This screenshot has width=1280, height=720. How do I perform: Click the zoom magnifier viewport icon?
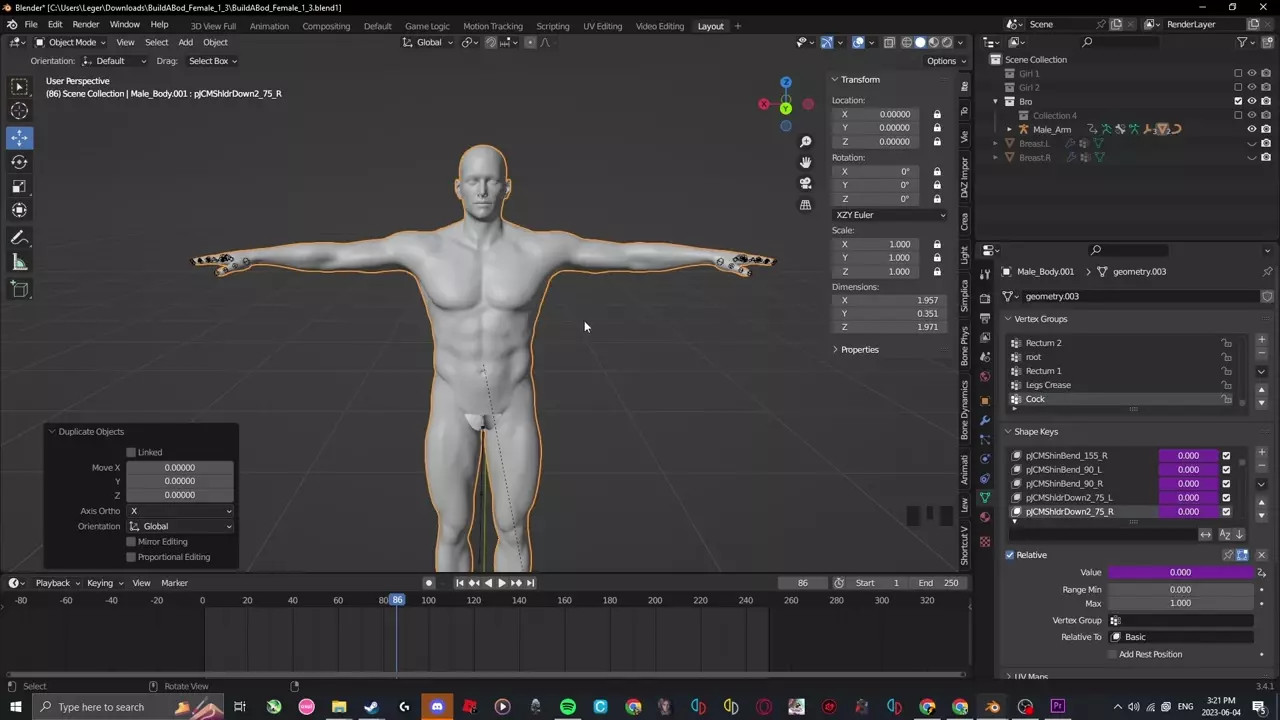(x=805, y=142)
